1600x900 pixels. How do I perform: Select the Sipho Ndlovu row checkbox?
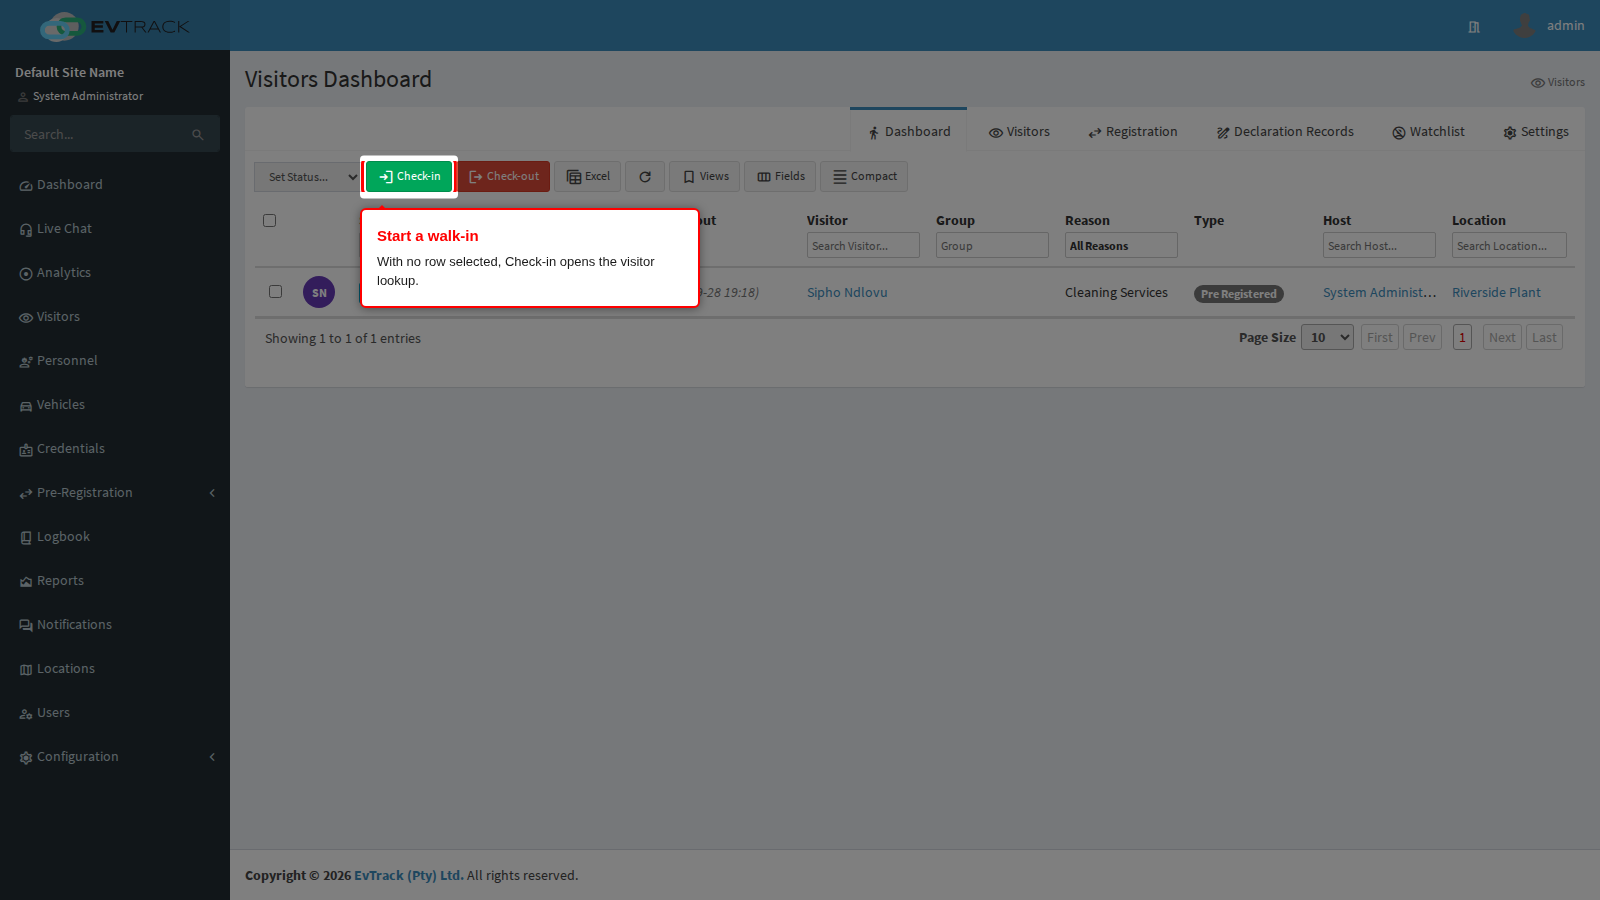pos(275,292)
